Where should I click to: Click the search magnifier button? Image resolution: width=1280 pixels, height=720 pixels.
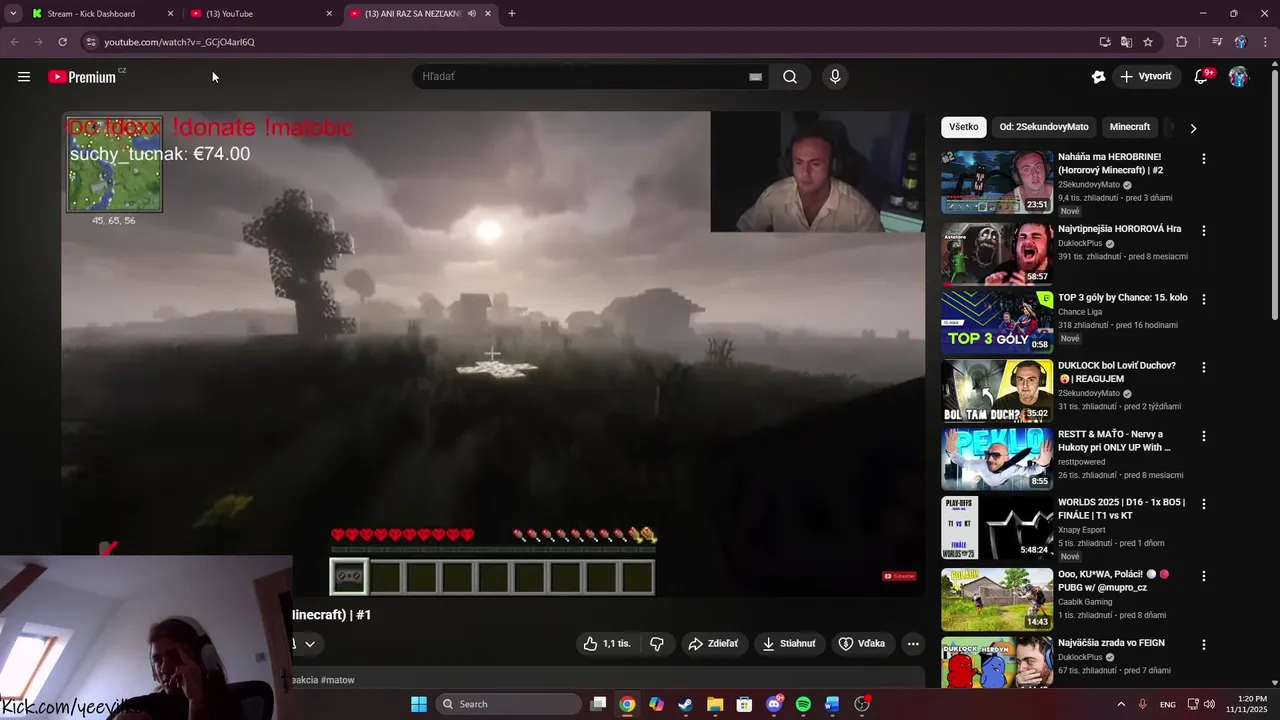click(x=790, y=77)
